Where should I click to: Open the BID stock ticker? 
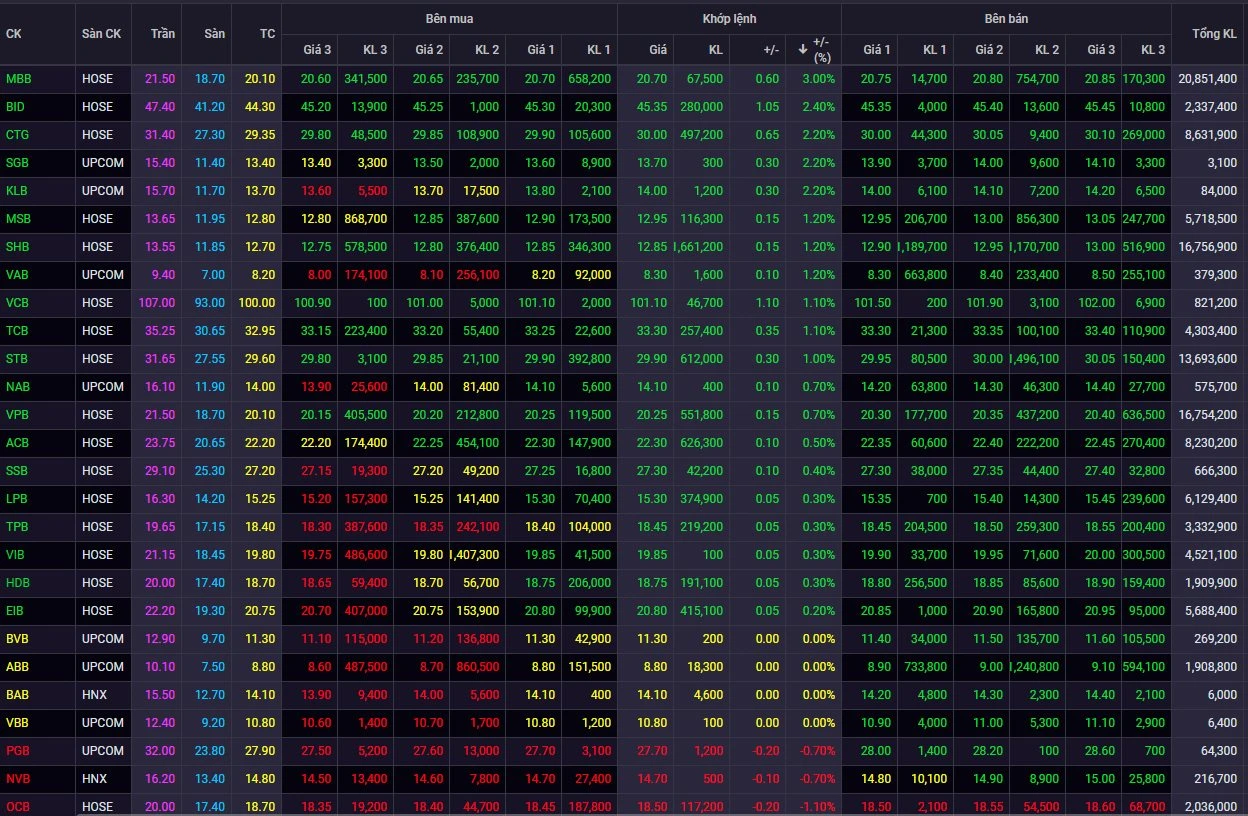point(16,106)
